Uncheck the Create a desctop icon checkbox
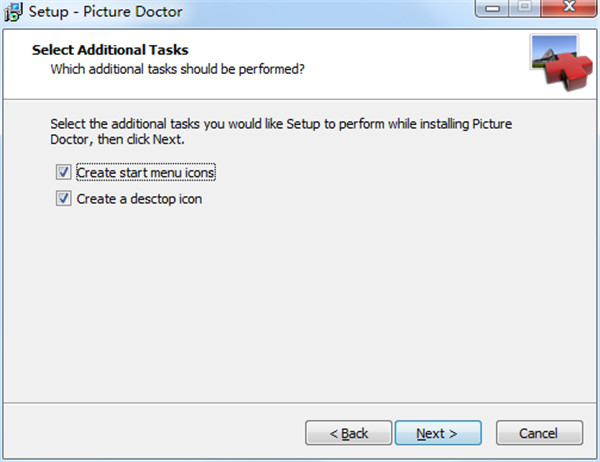The image size is (600, 462). click(x=64, y=198)
